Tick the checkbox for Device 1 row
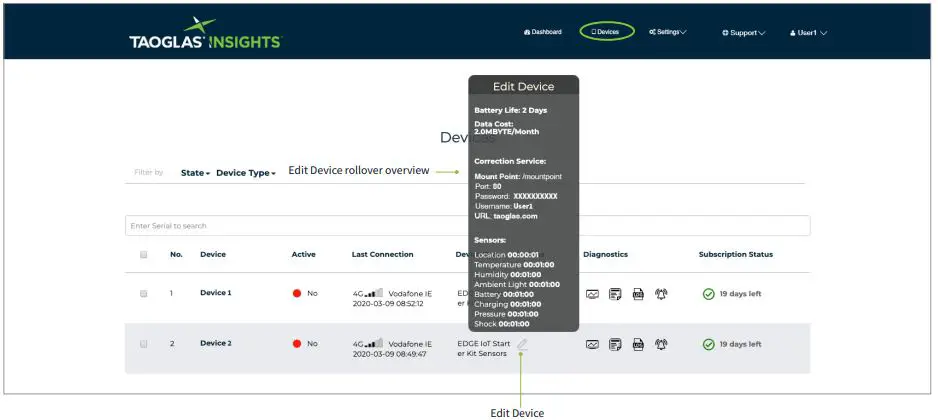 pyautogui.click(x=144, y=294)
